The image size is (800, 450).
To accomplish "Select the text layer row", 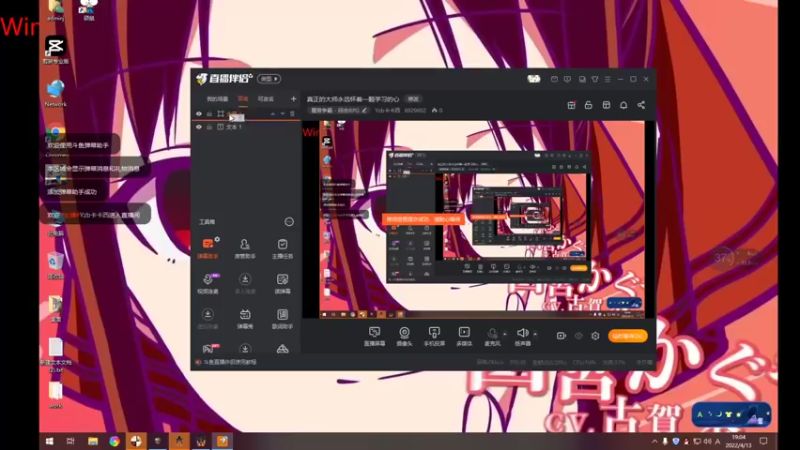I will 246,127.
